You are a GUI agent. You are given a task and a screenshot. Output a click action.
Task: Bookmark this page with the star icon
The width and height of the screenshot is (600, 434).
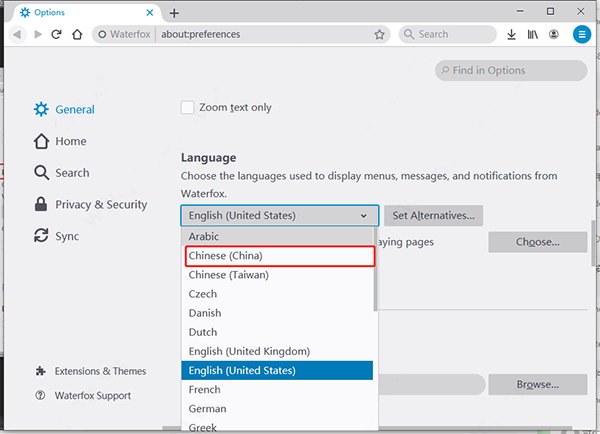[x=379, y=34]
